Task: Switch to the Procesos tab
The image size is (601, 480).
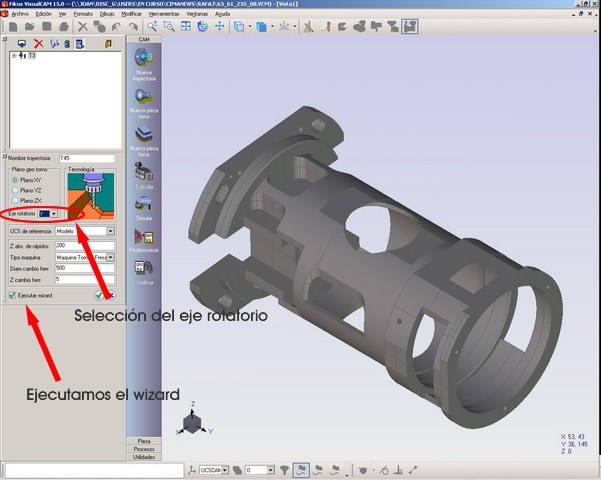Action: coord(143,449)
